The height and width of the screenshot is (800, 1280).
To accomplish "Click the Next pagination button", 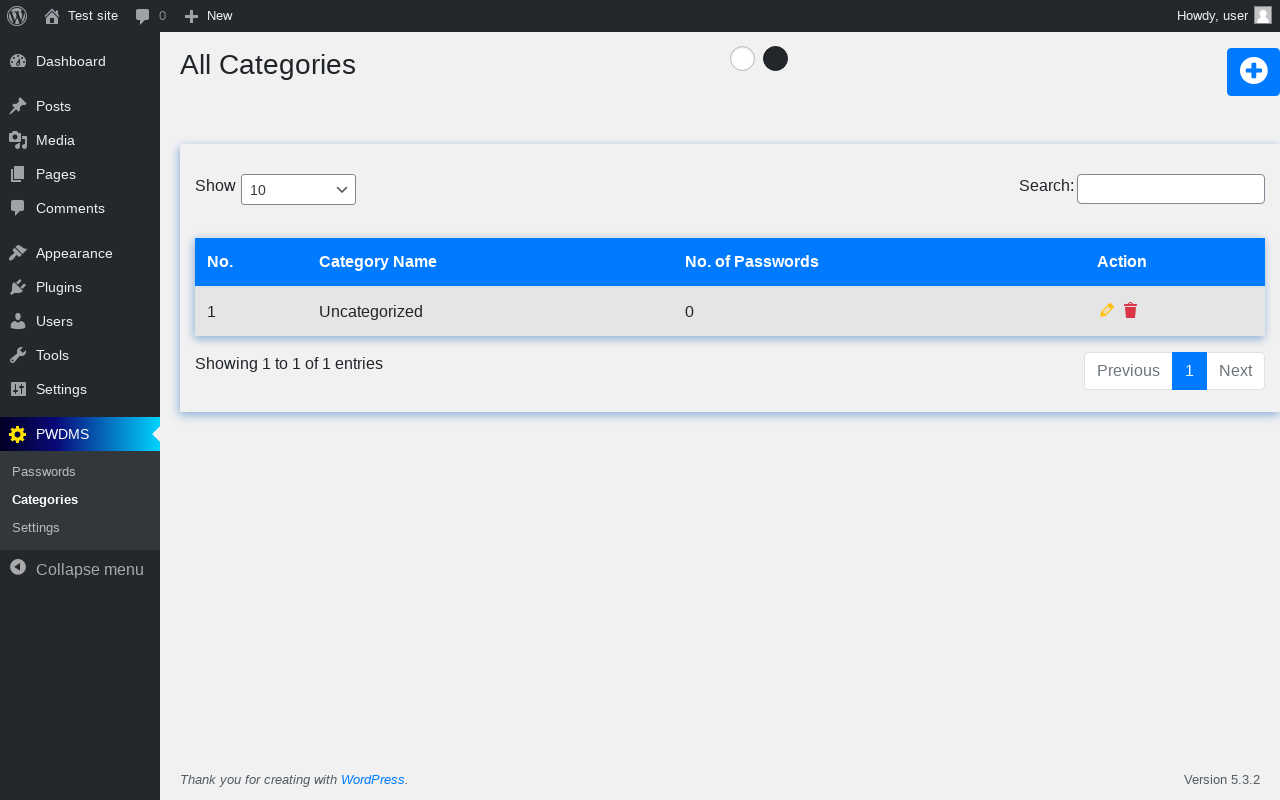I will [1235, 371].
